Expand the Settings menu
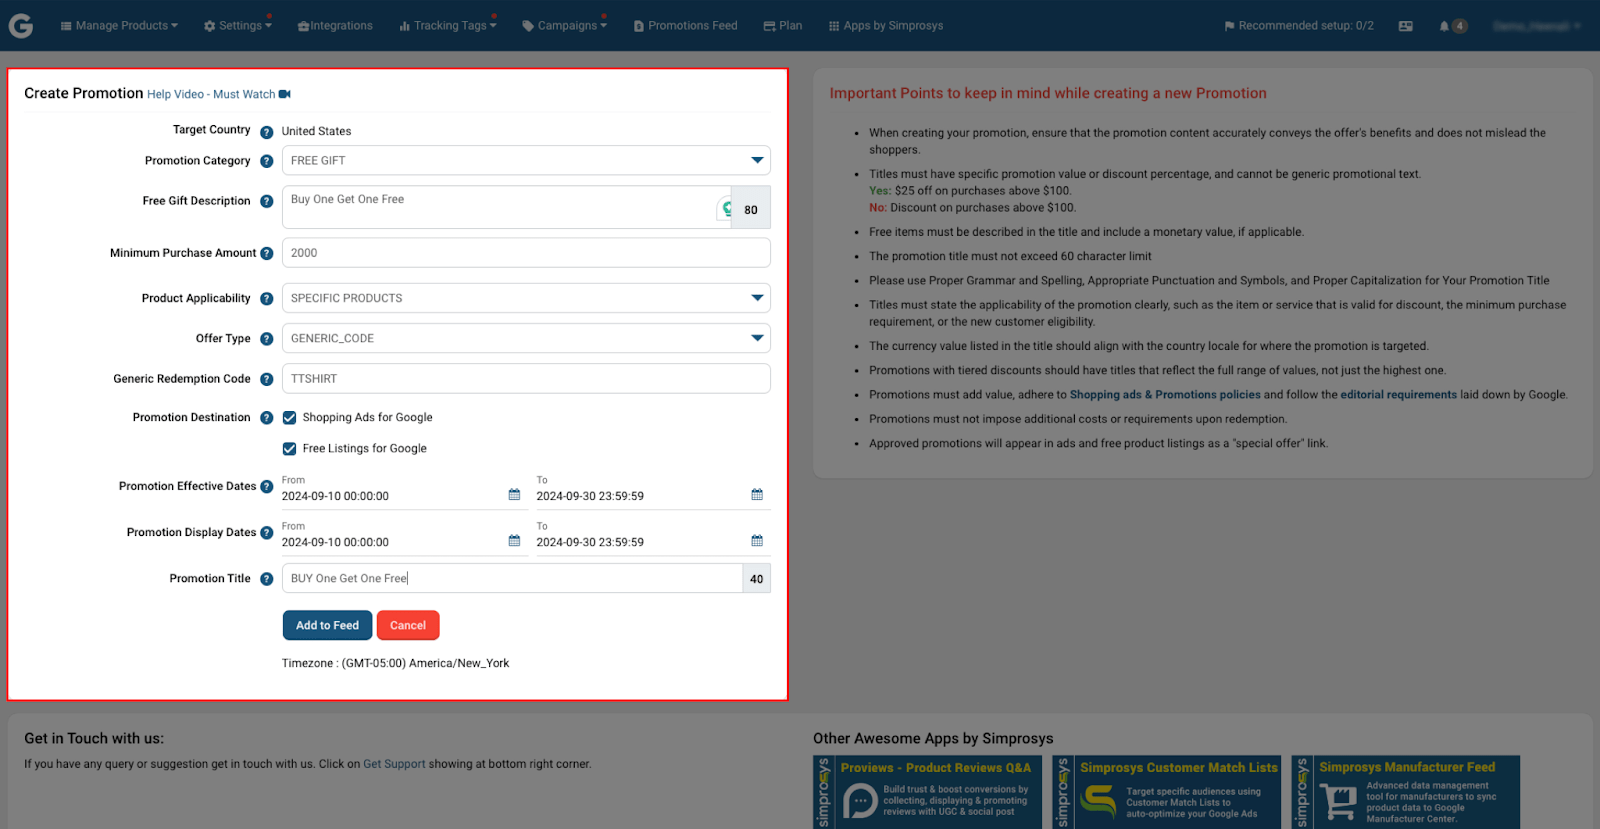1600x829 pixels. (x=238, y=26)
